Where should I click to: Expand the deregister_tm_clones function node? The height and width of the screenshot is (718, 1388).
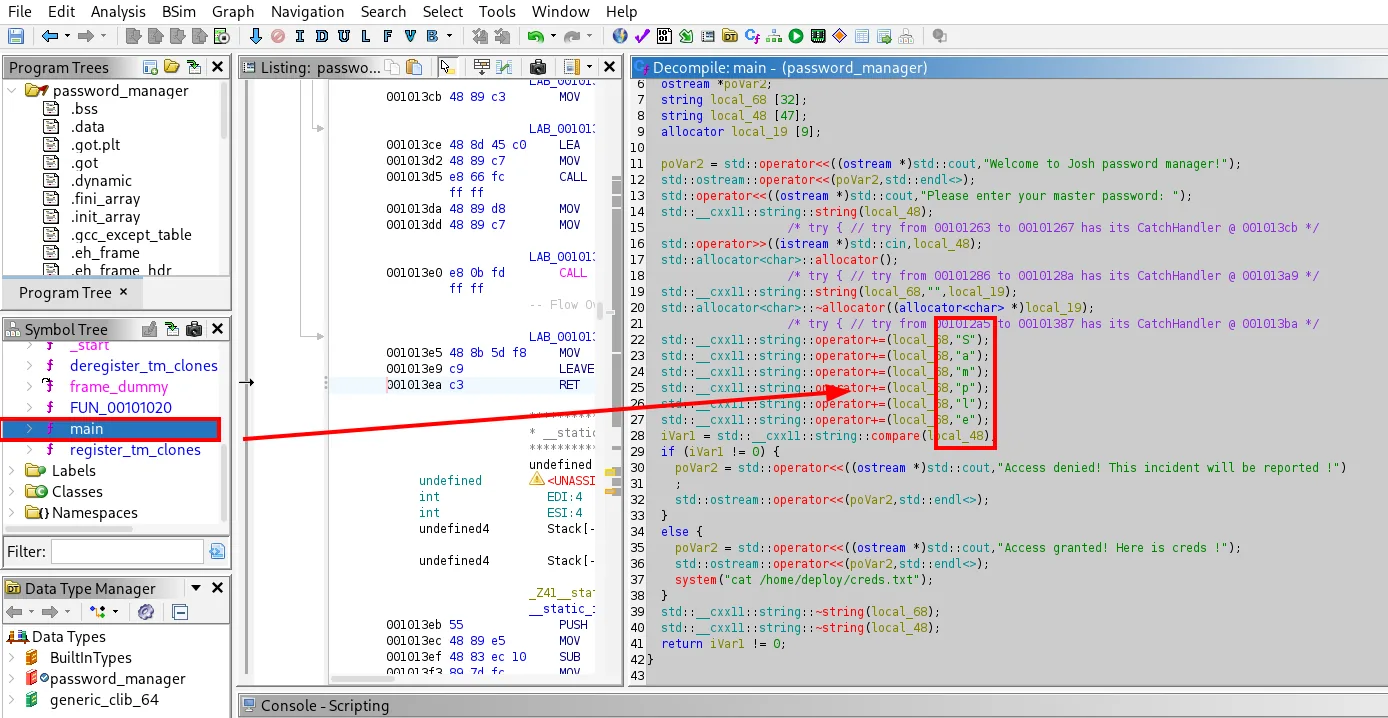tap(29, 365)
